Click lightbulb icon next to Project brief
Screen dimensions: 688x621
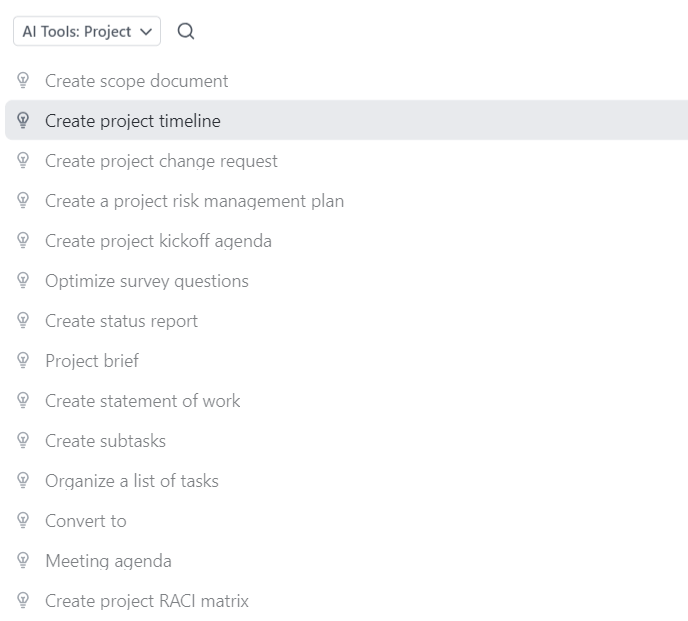pos(23,360)
